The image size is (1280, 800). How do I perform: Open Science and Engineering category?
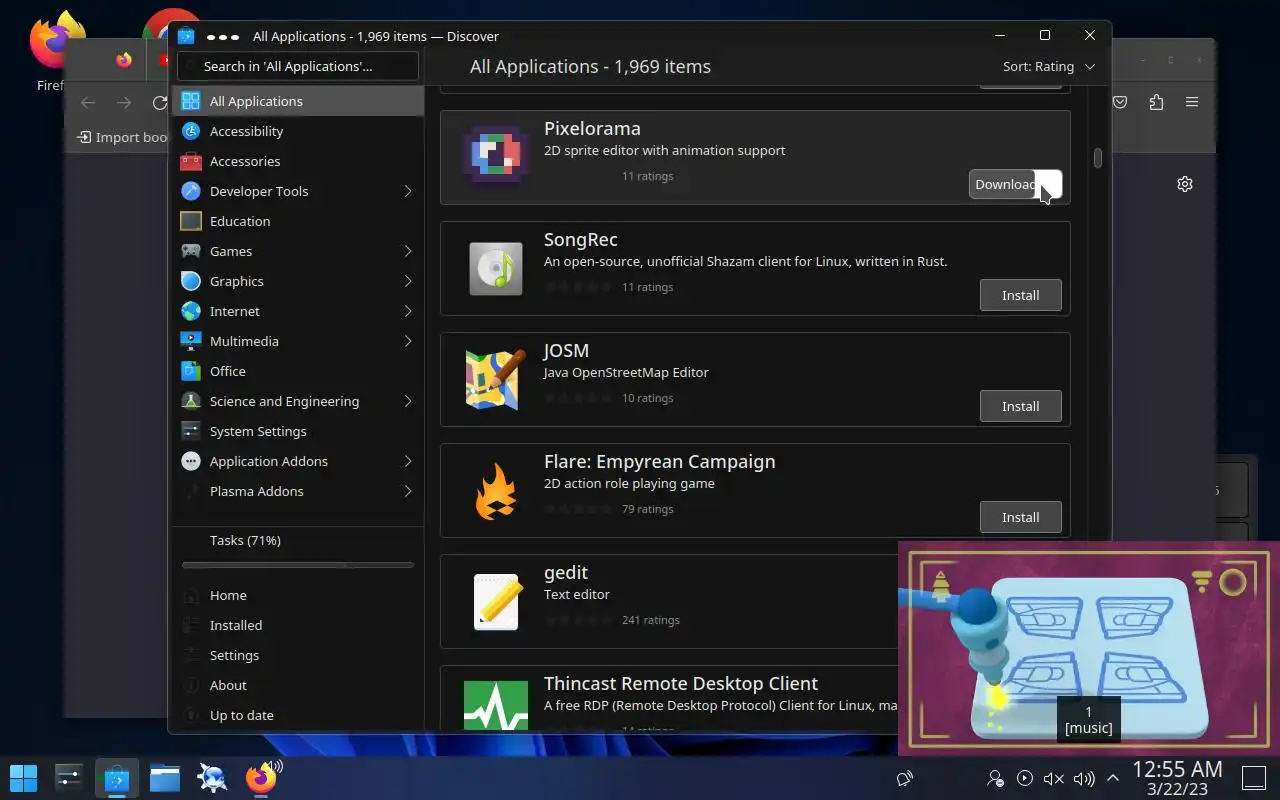tap(298, 401)
